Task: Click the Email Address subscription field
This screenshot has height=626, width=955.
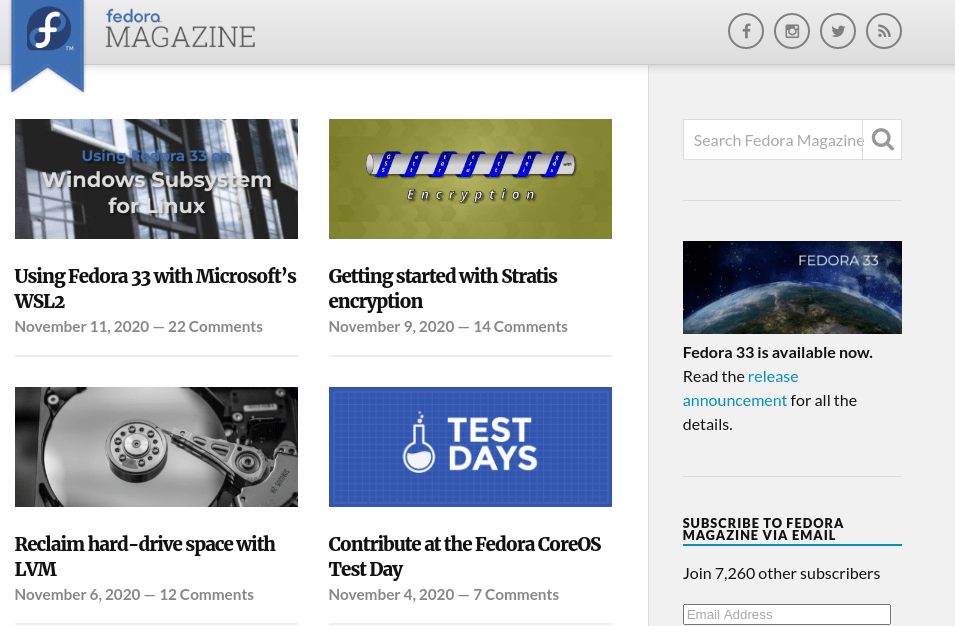Action: [786, 614]
